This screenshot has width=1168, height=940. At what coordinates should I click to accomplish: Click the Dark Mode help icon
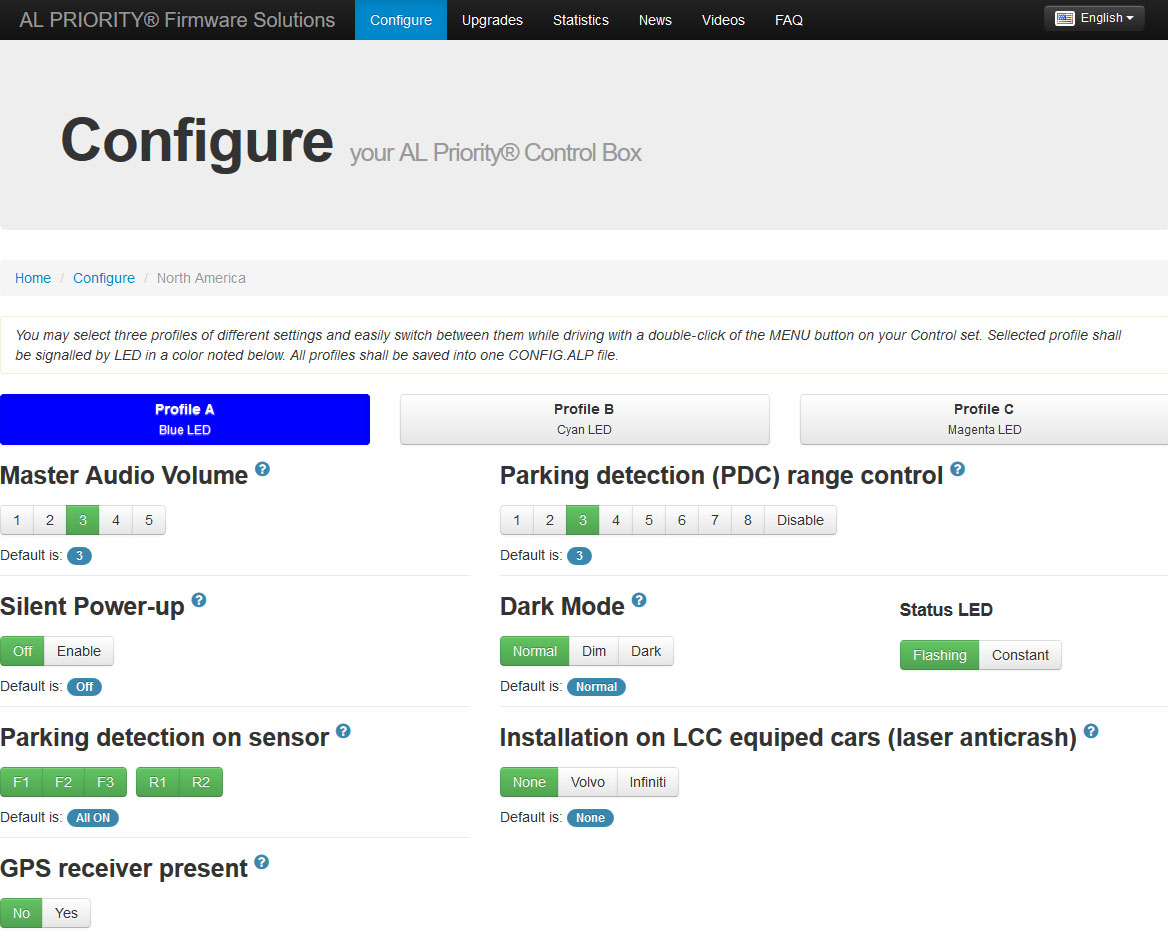(639, 600)
